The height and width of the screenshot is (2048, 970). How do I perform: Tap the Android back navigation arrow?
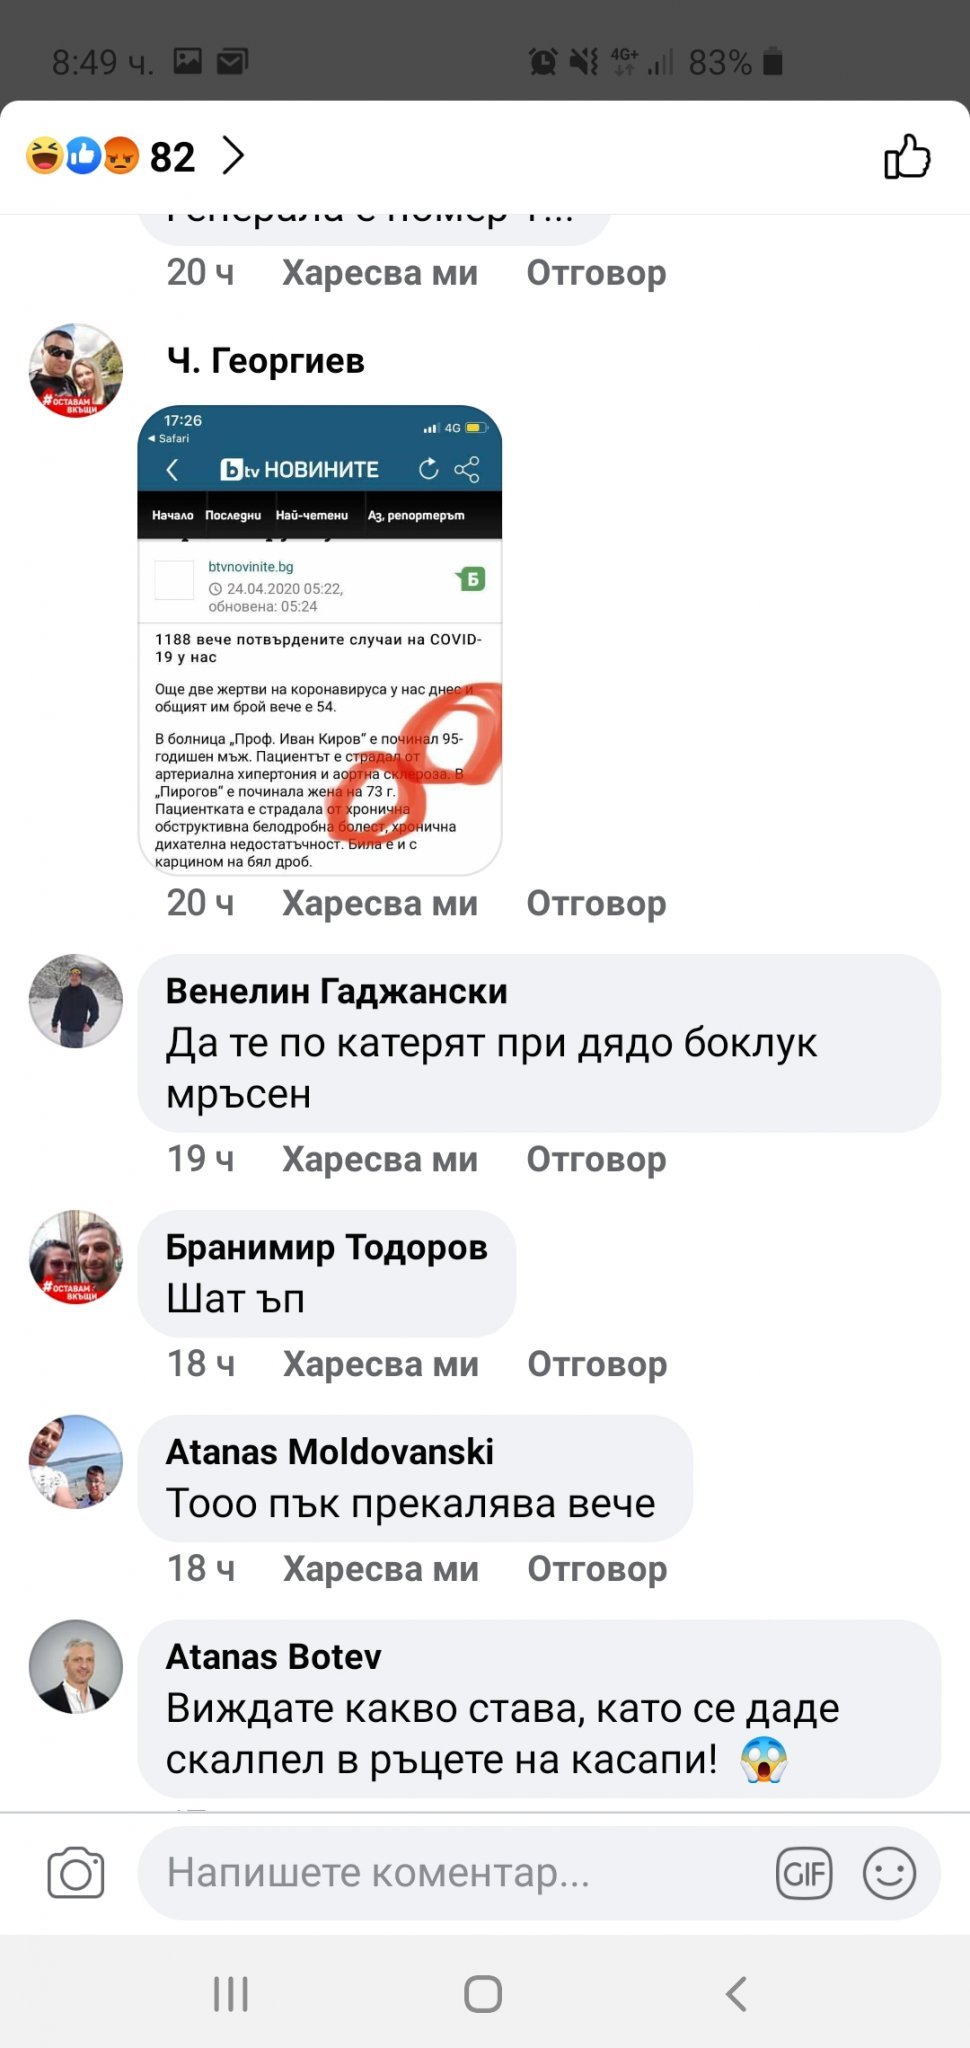point(736,1993)
